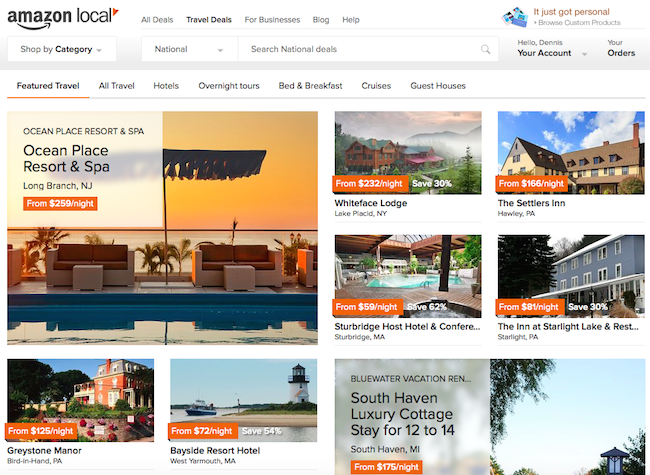
Task: Open the Help link
Action: click(351, 19)
